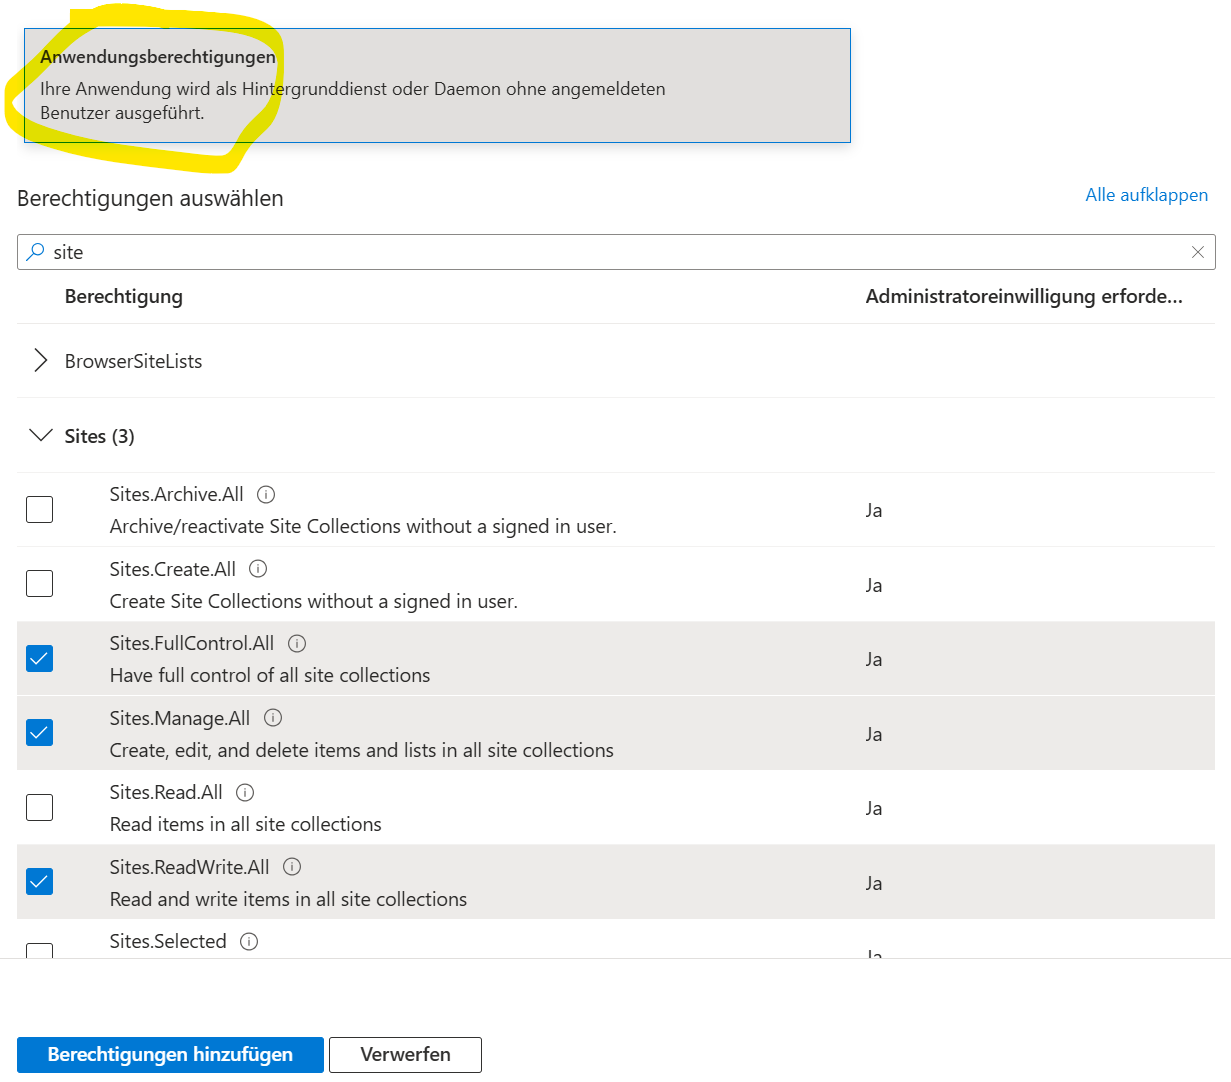Viewport: 1231px width, 1082px height.
Task: Clear the search field with X icon
Action: (x=1197, y=252)
